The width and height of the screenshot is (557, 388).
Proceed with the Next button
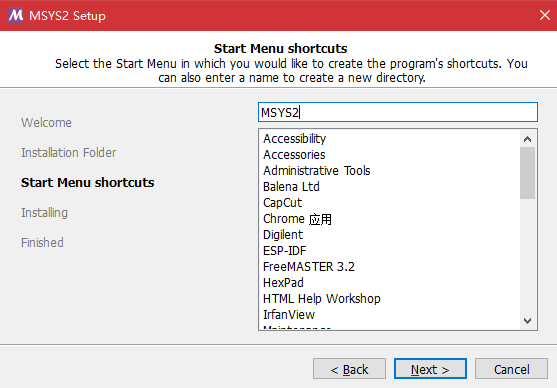[x=430, y=369]
